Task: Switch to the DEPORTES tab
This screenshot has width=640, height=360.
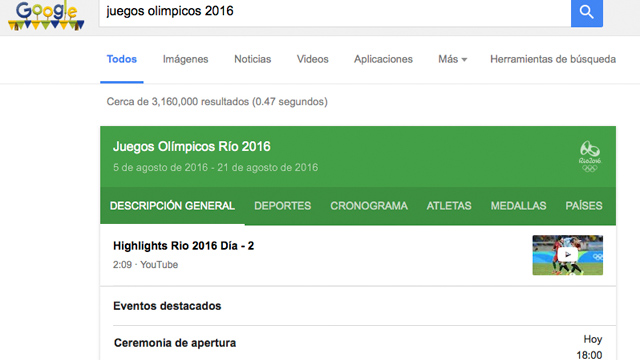Action: [x=282, y=206]
